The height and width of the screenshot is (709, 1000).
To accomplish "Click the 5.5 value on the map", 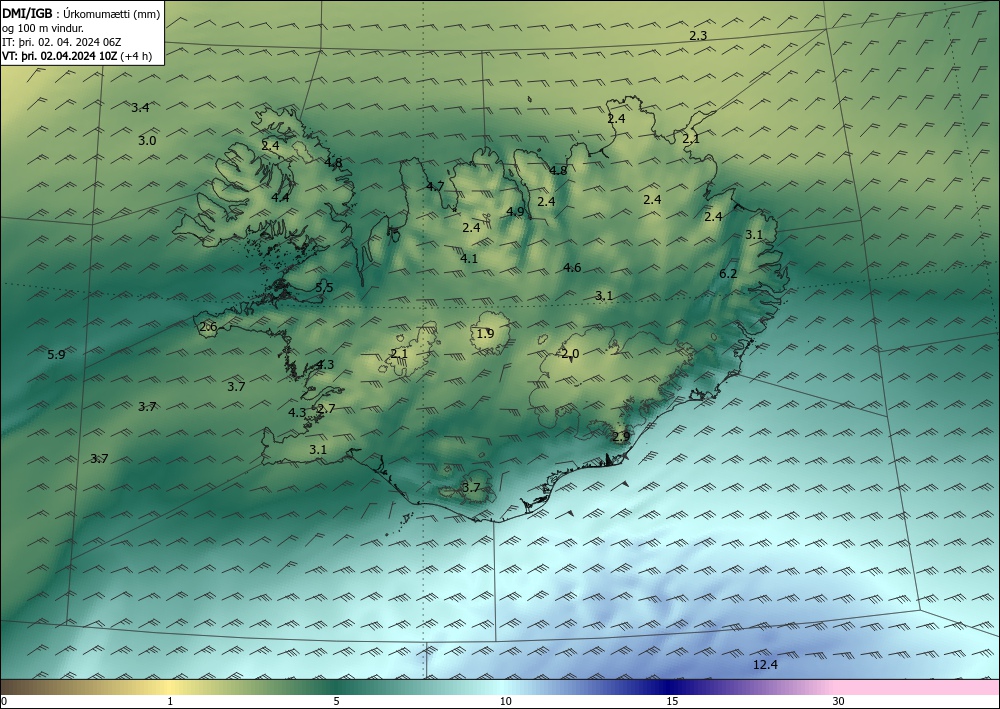I will pyautogui.click(x=324, y=288).
